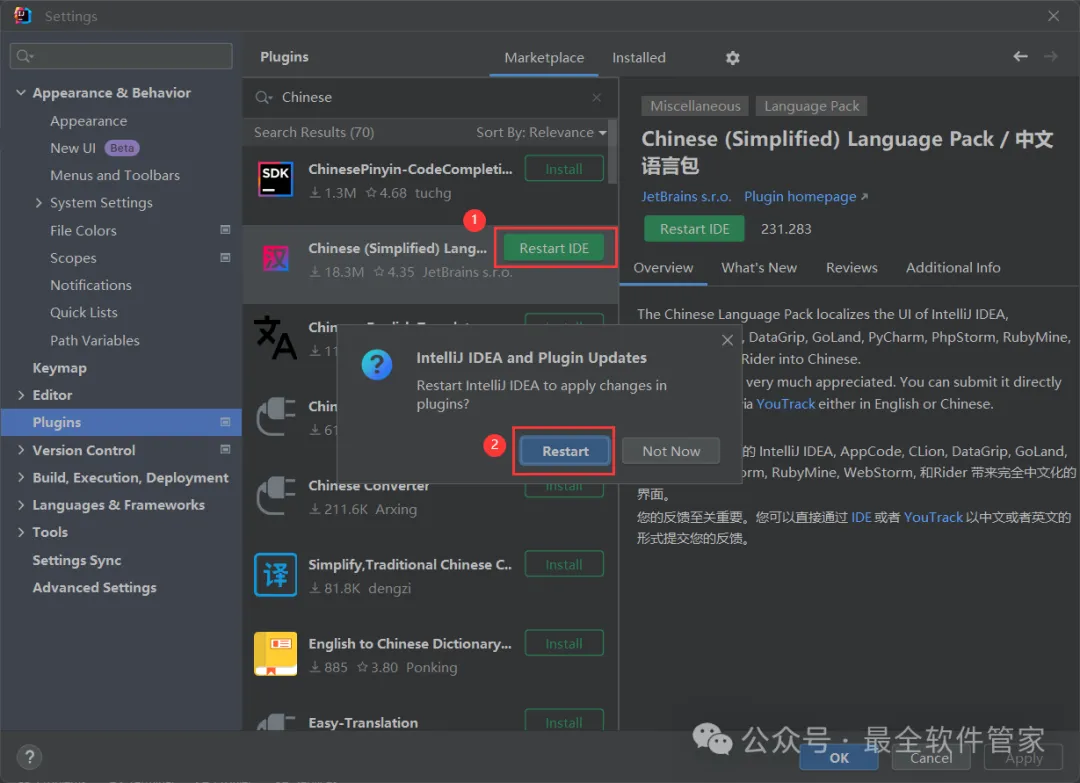
Task: Click the Simplify Traditional Chinese plugin icon
Action: pos(276,574)
